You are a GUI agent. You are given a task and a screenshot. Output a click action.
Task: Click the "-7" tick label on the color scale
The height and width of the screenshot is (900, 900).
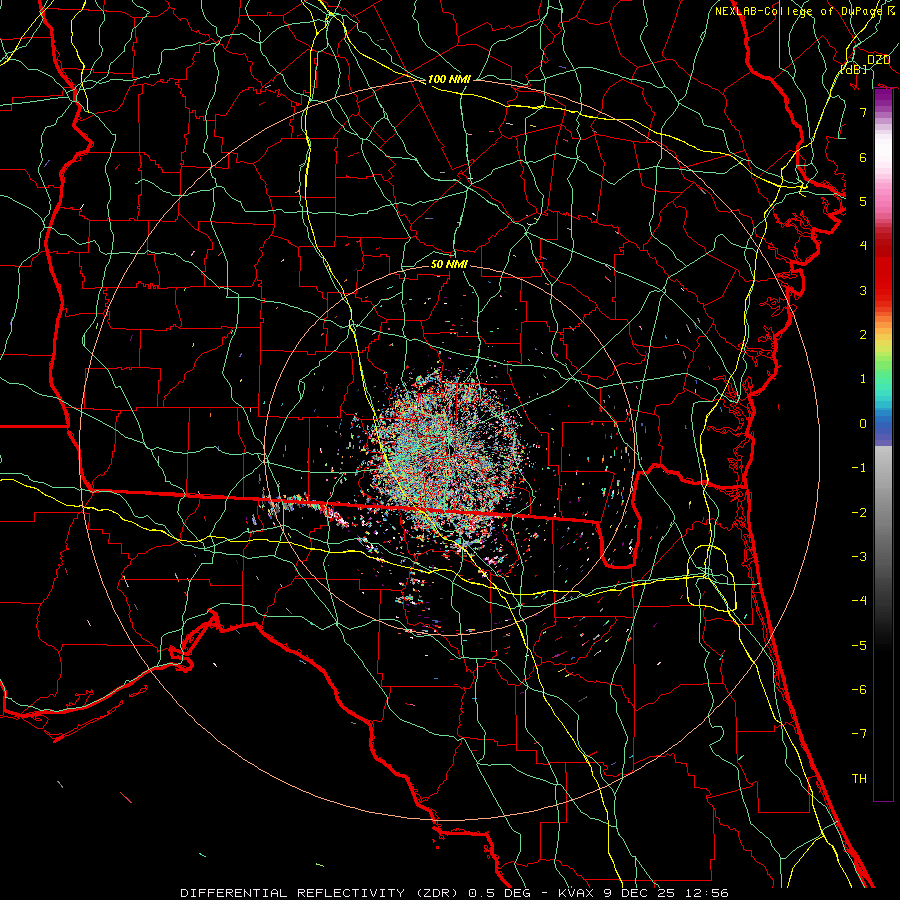[859, 734]
